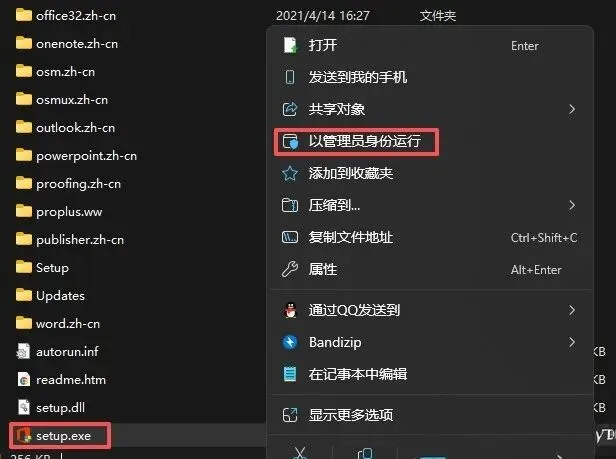Click the copy icon at menu bottom
This screenshot has width=616, height=459.
point(365,453)
